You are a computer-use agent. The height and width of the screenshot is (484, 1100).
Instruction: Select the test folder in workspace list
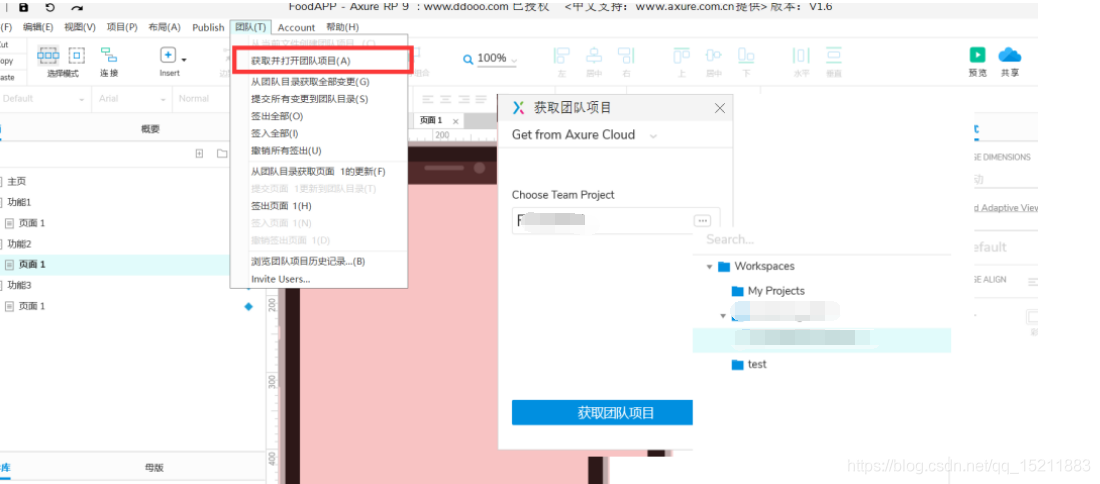point(756,365)
